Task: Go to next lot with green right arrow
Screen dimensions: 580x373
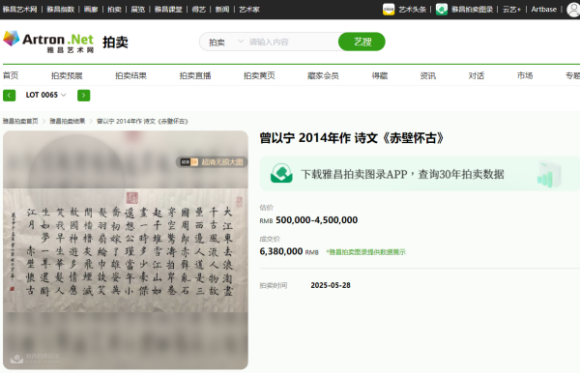Action: click(x=84, y=95)
